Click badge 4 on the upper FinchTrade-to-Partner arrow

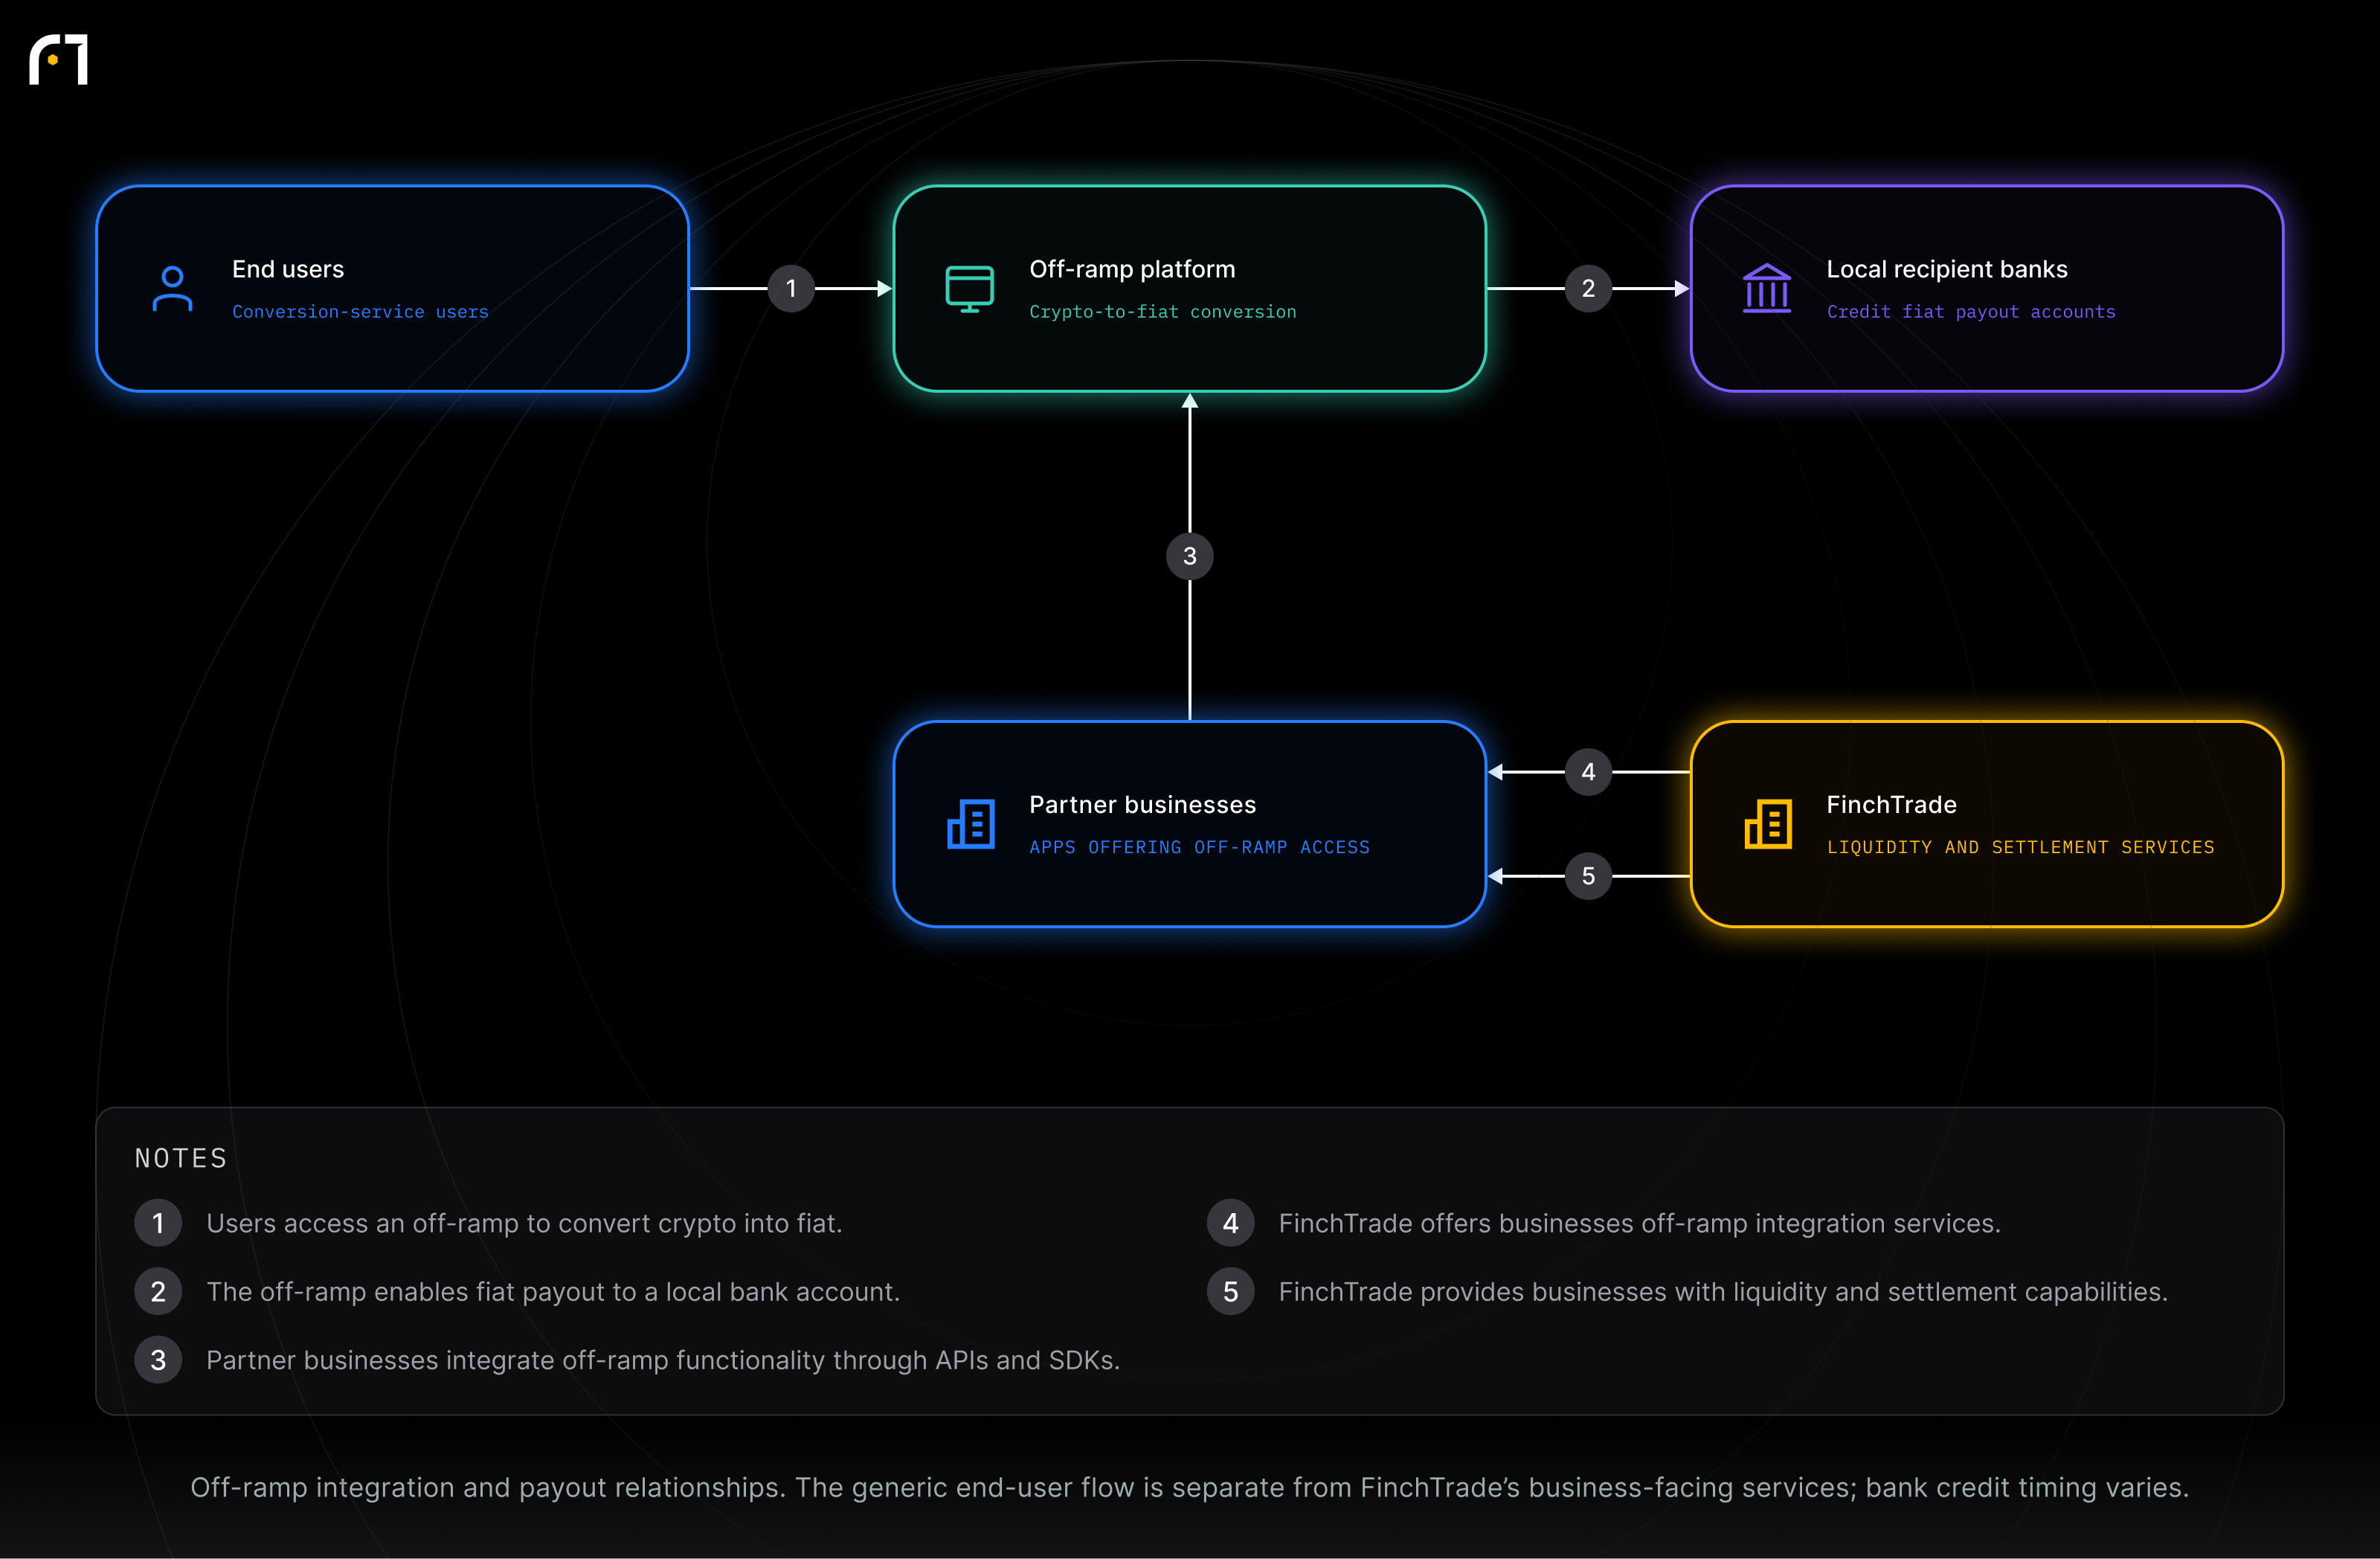point(1588,772)
